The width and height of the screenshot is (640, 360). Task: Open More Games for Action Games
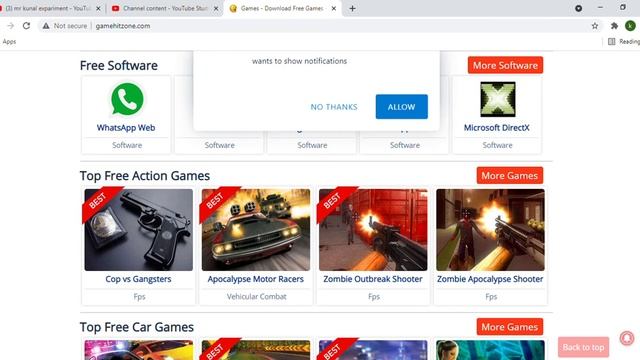tap(509, 176)
